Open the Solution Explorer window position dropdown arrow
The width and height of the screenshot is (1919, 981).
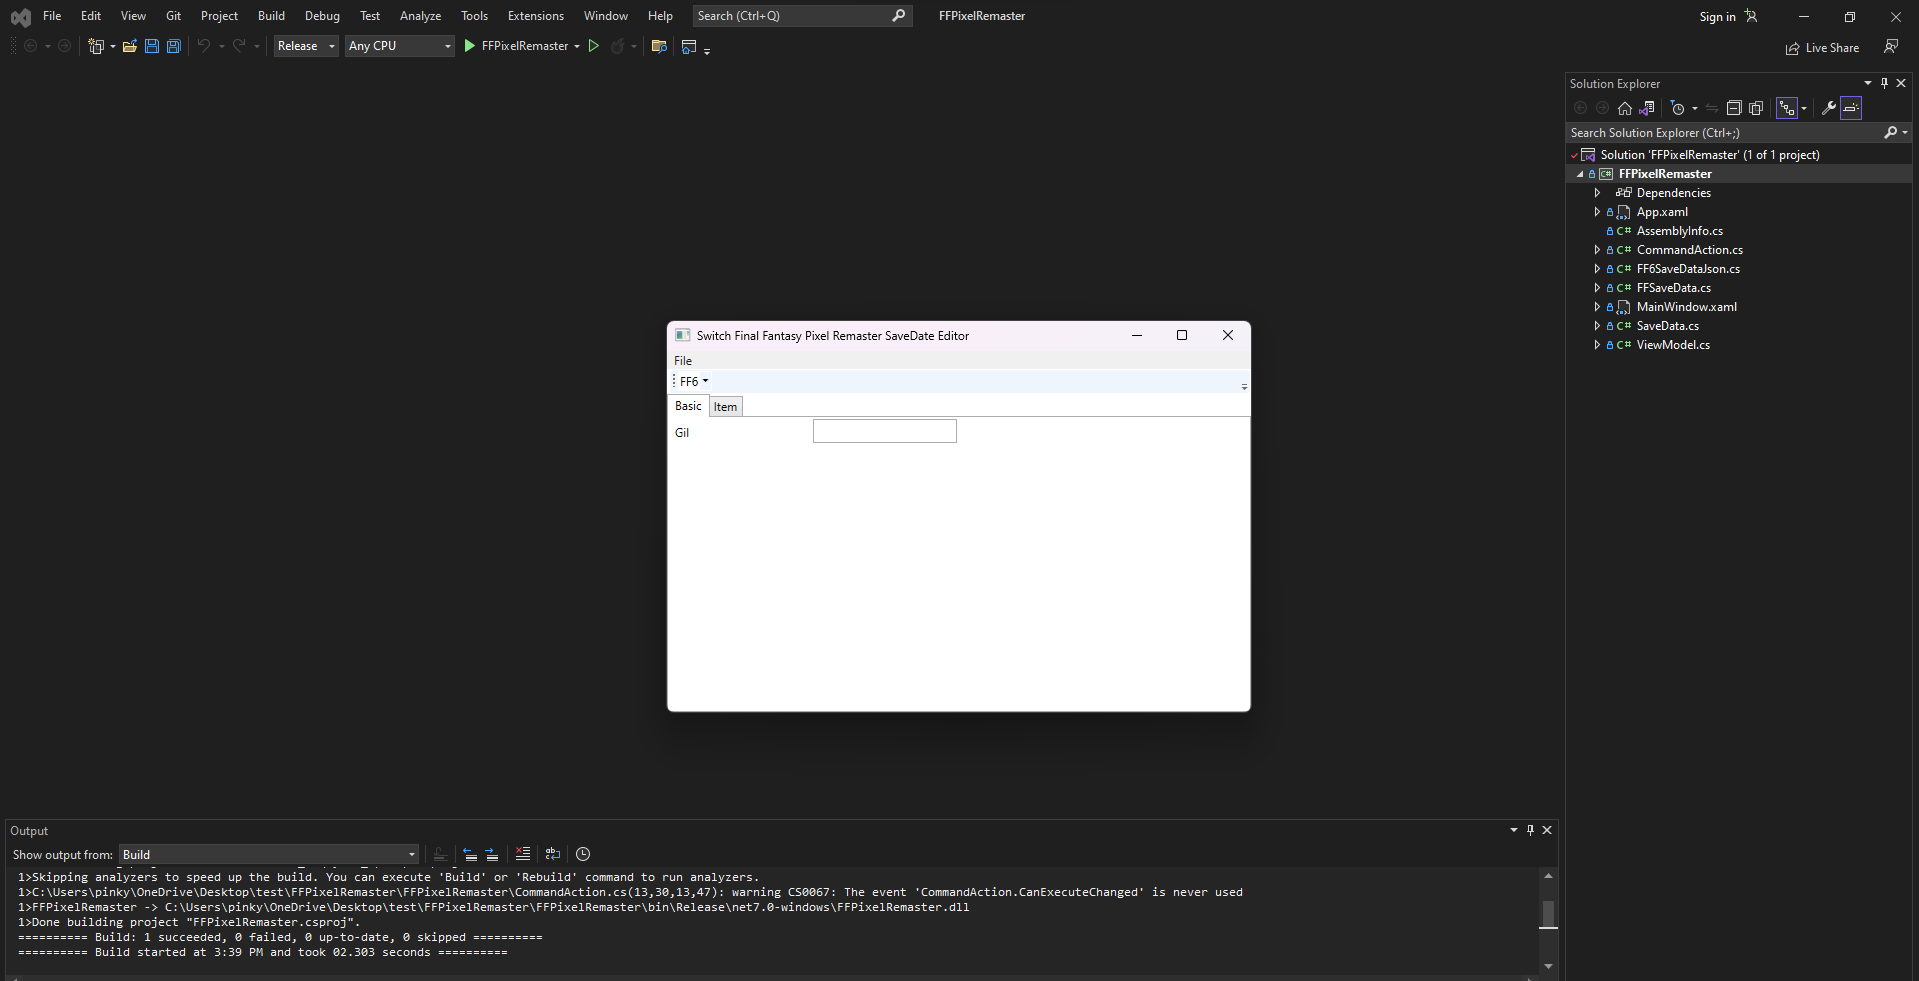pos(1867,83)
